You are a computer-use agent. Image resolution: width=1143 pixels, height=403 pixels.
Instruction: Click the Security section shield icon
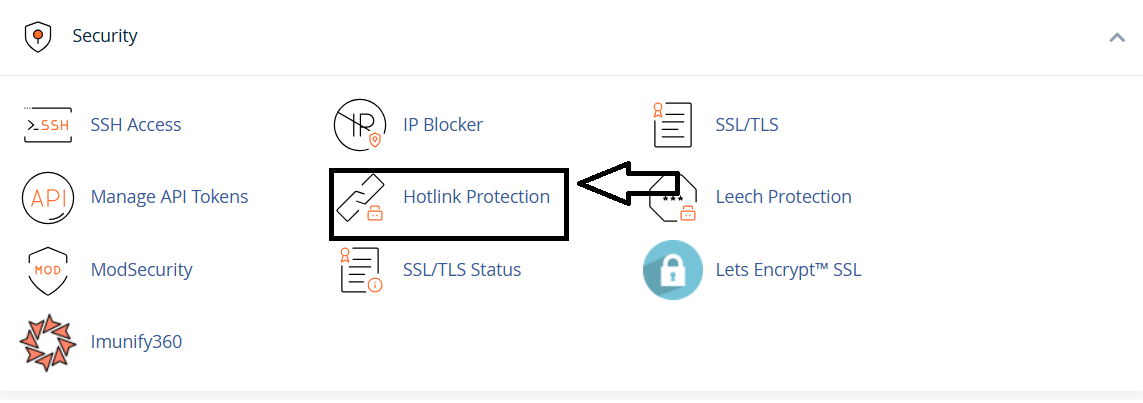[37, 37]
